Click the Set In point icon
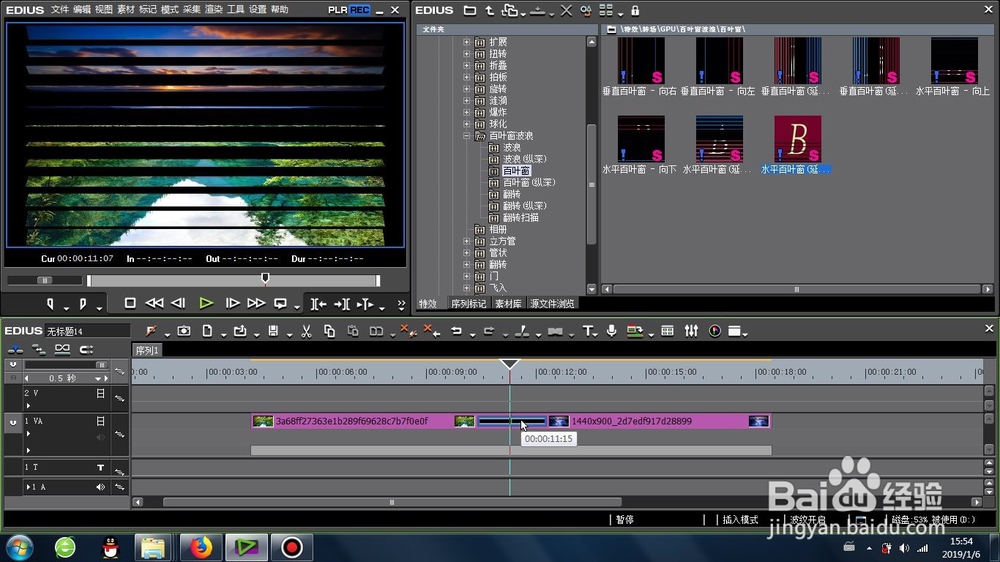This screenshot has height=562, width=1000. [50, 304]
